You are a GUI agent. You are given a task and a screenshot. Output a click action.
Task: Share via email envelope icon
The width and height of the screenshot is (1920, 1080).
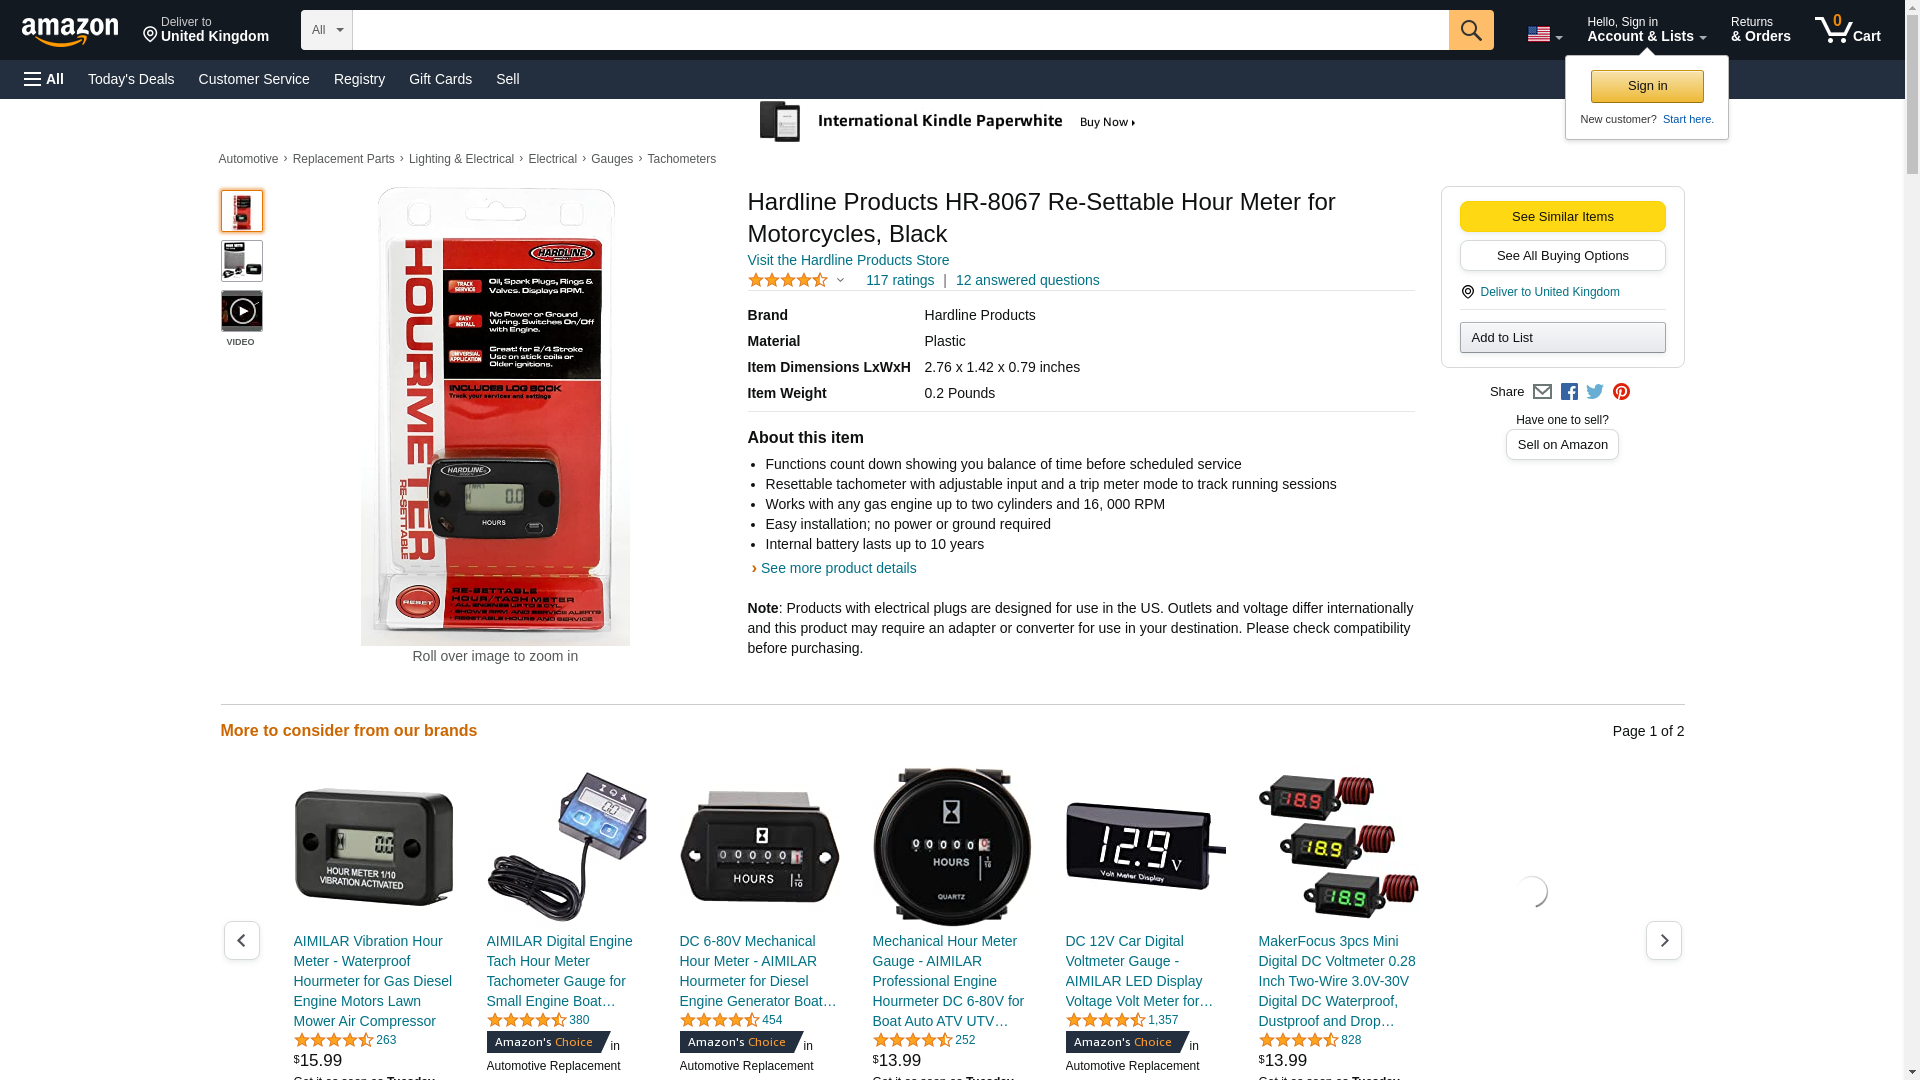[x=1542, y=392]
